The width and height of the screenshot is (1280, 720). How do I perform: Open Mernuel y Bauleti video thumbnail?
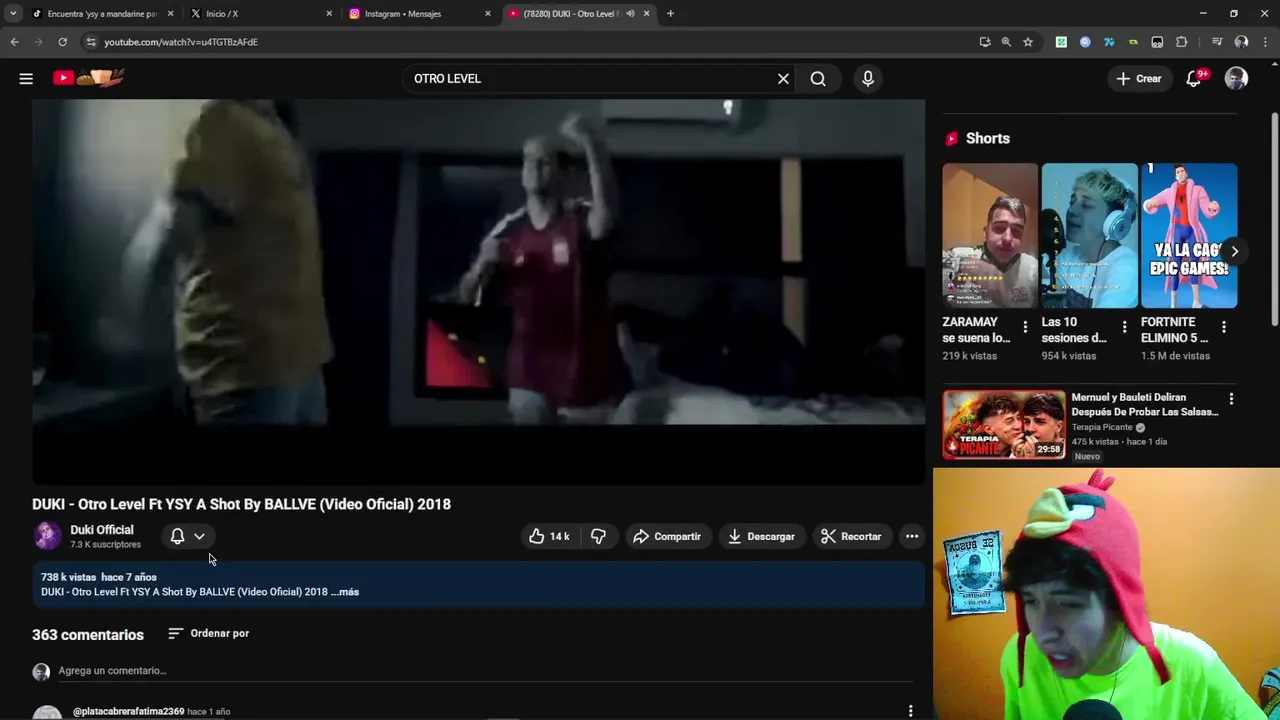pyautogui.click(x=1004, y=424)
